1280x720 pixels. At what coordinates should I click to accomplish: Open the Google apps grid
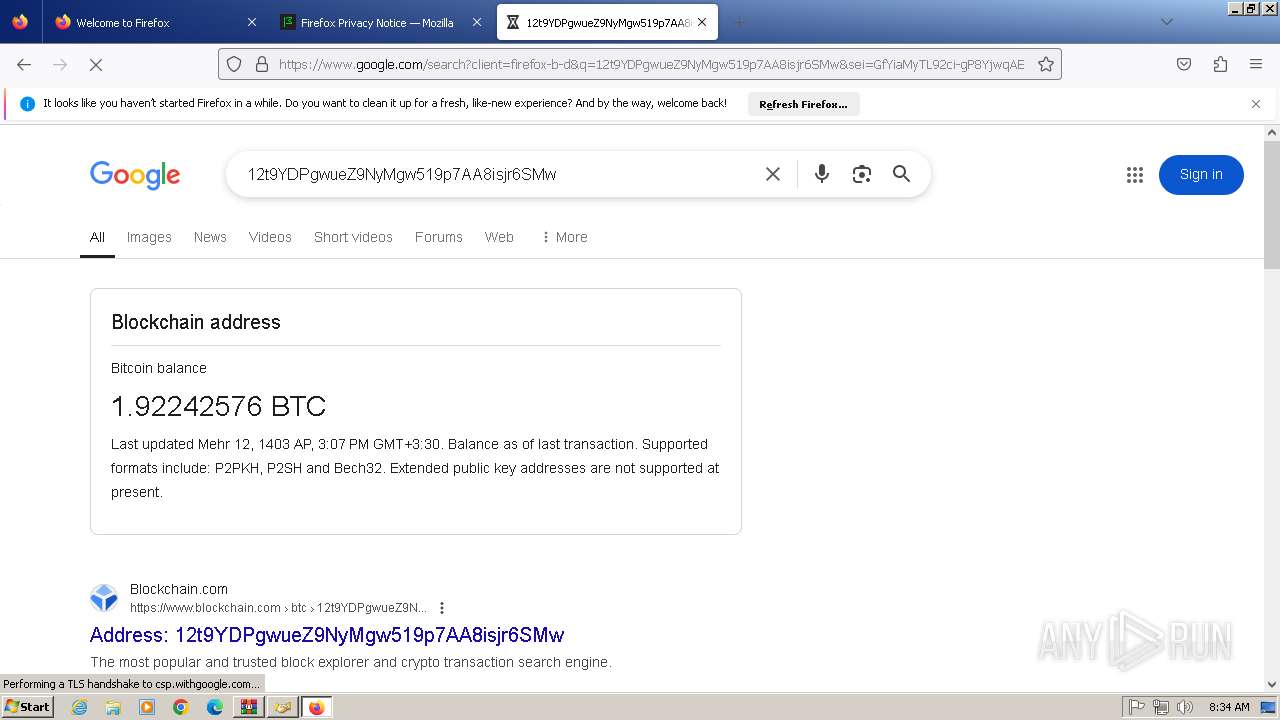[x=1135, y=175]
